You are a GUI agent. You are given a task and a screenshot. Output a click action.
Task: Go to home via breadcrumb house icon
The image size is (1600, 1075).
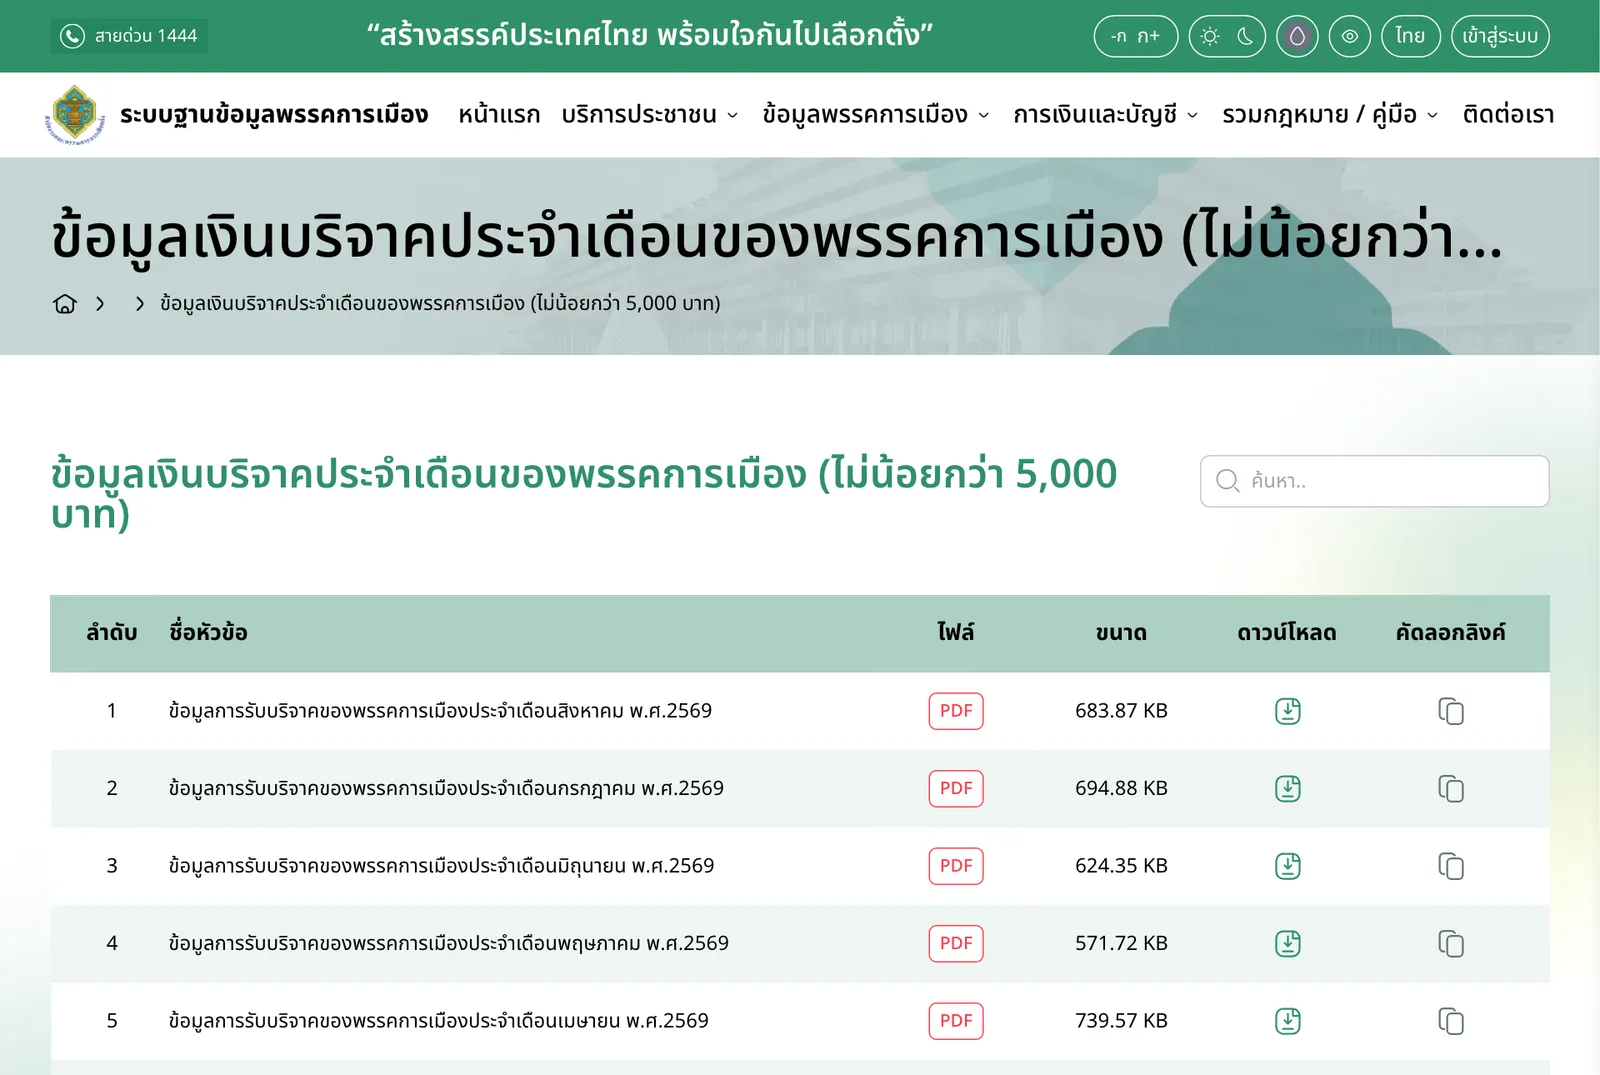pyautogui.click(x=65, y=303)
